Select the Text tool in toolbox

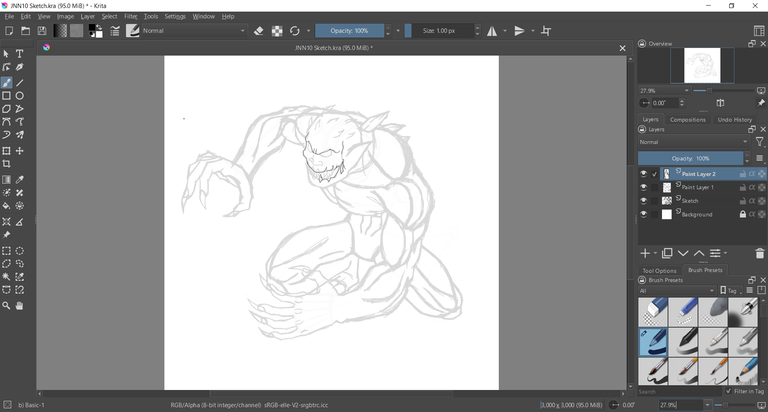click(x=19, y=54)
